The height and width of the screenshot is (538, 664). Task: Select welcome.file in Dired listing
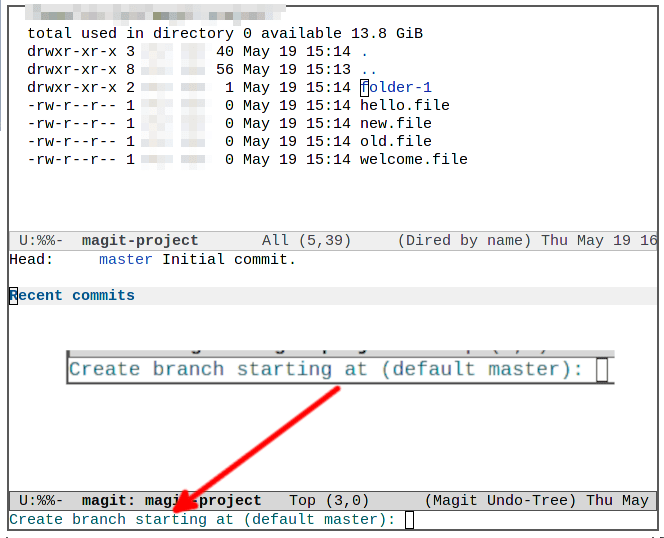(414, 159)
